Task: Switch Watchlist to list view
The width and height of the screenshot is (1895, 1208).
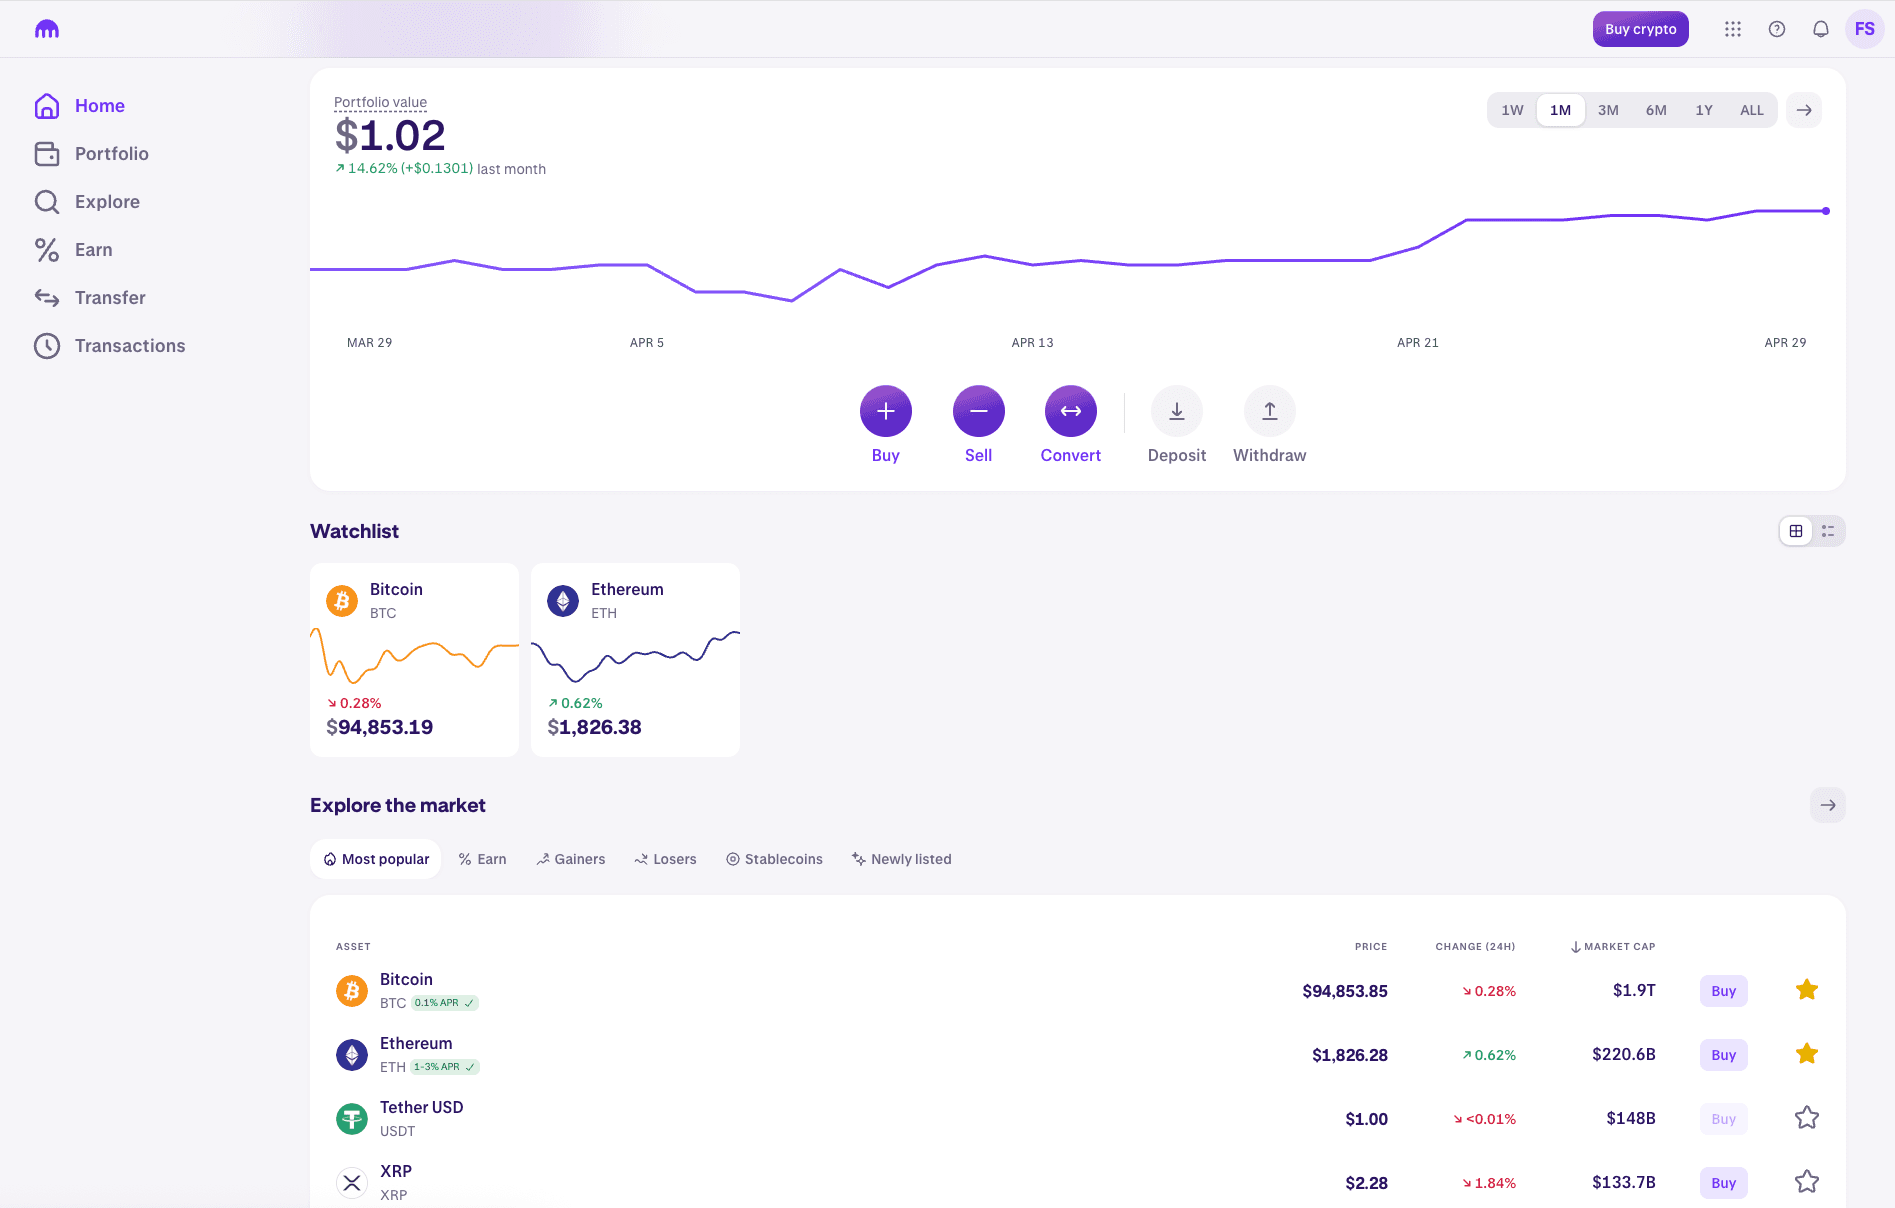Action: (1828, 531)
